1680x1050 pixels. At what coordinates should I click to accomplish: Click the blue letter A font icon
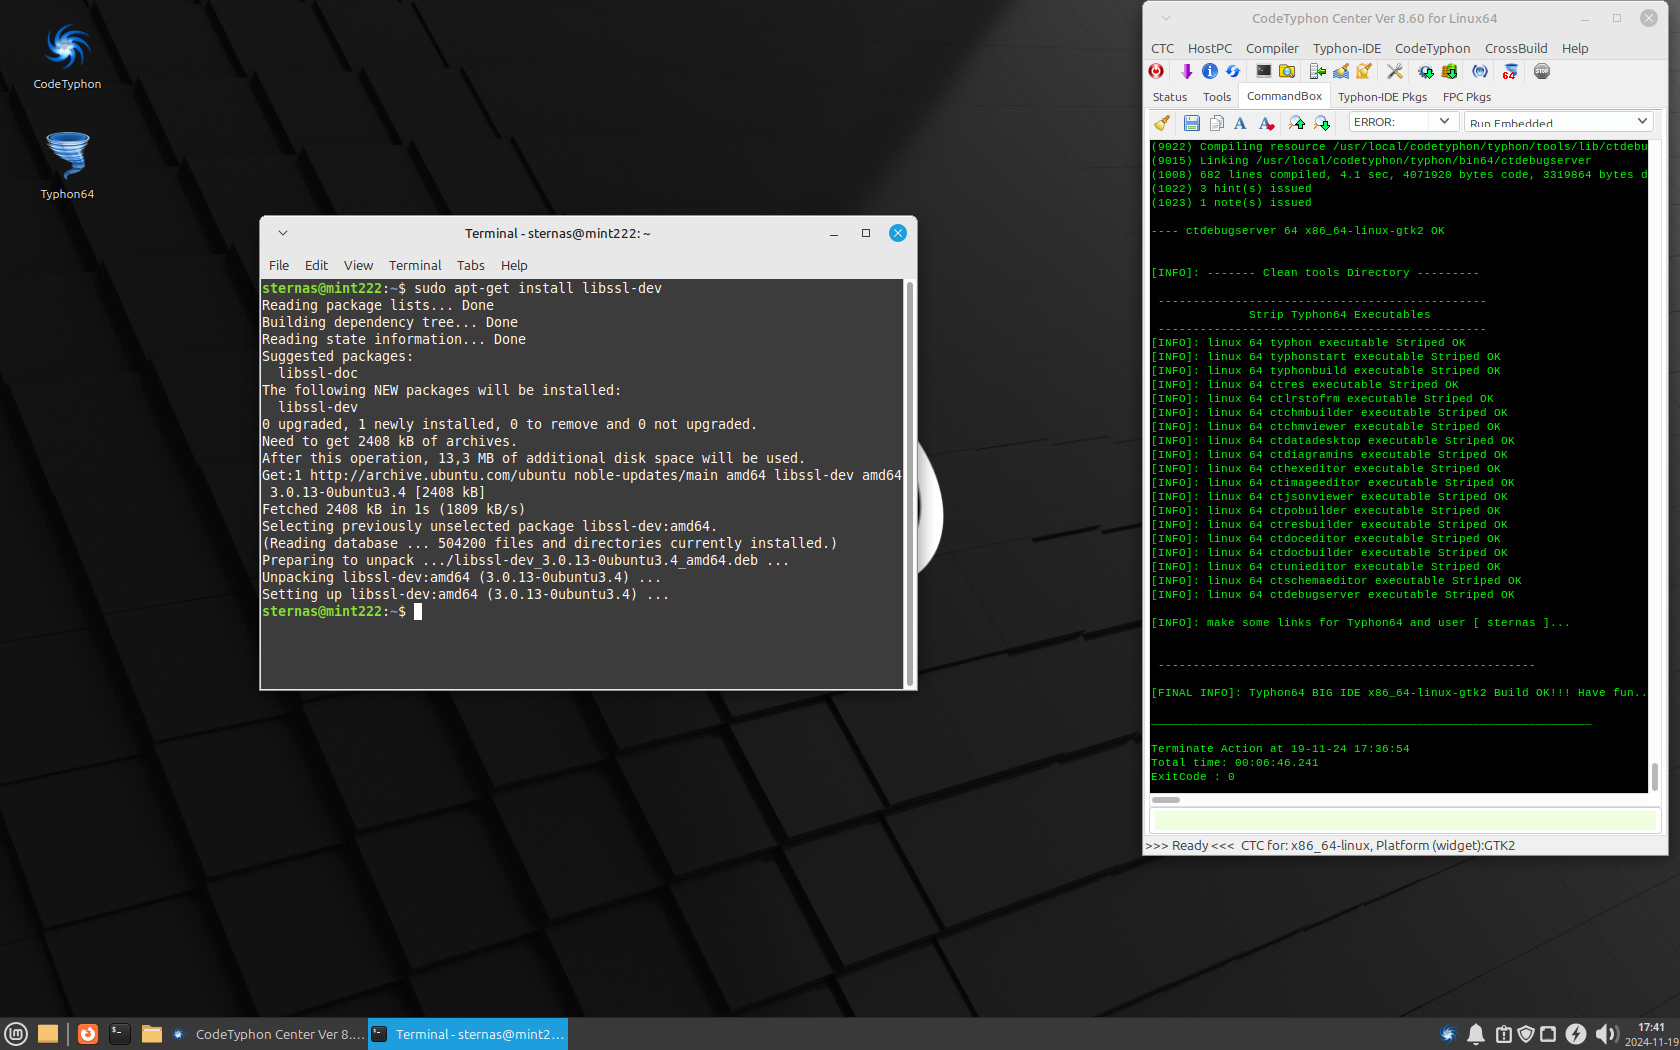click(1240, 122)
